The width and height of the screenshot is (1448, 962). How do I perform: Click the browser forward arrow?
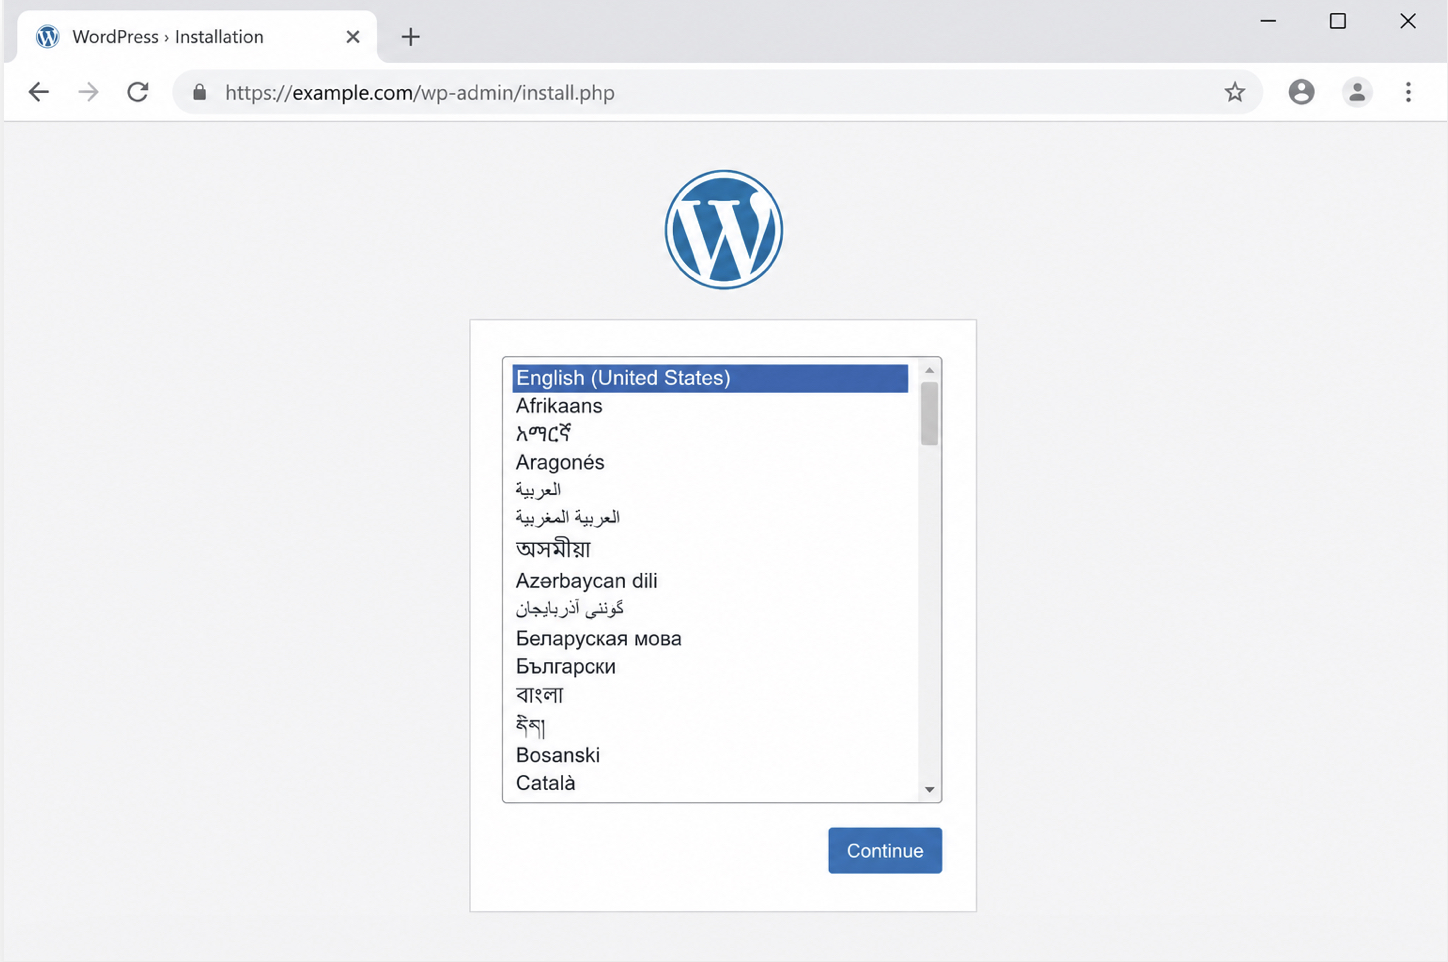click(88, 93)
